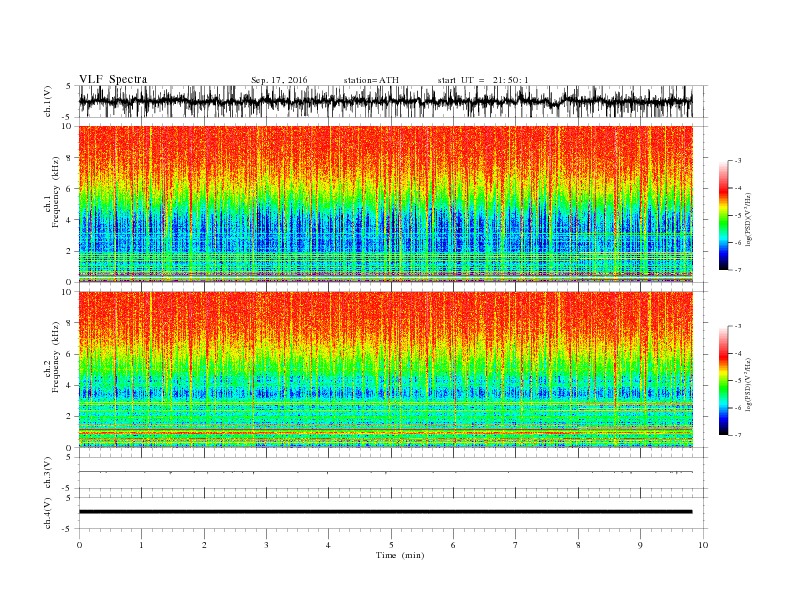Click the "station=ATH" header label

[371, 80]
